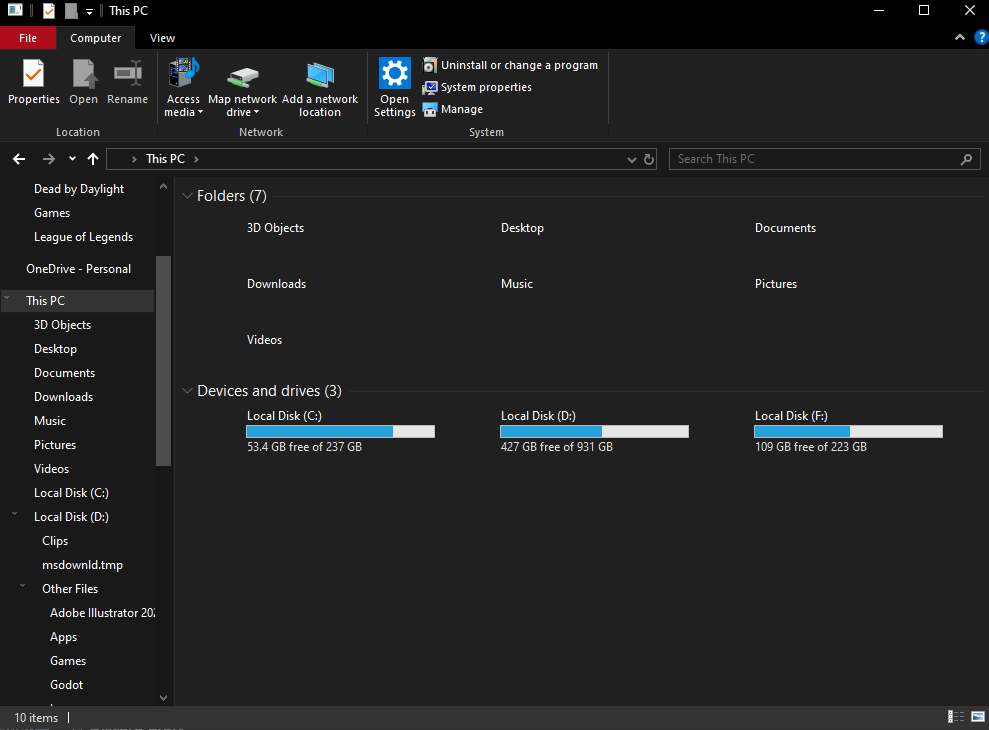Click the Add a network location icon

pyautogui.click(x=320, y=75)
